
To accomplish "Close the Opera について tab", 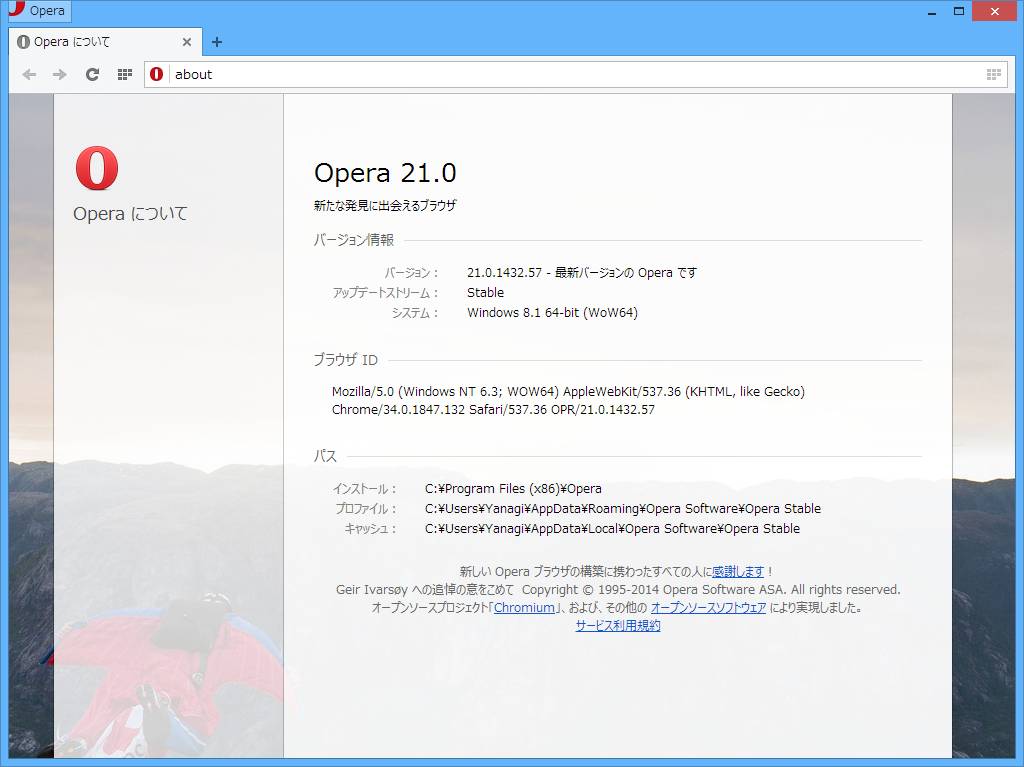I will click(187, 42).
